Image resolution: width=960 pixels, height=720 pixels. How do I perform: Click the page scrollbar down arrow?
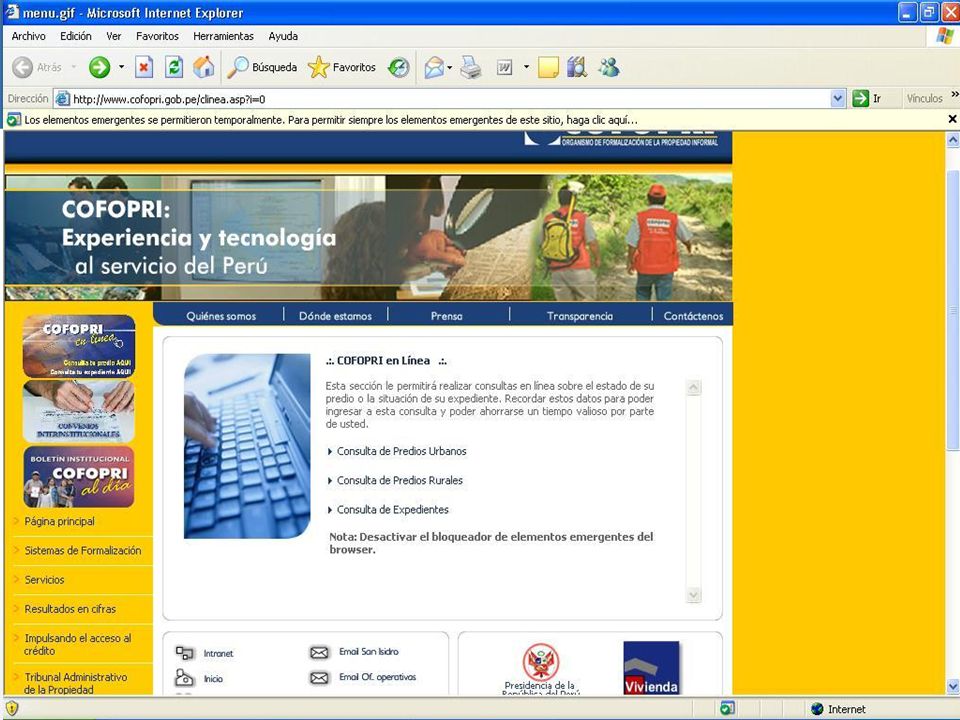[953, 686]
